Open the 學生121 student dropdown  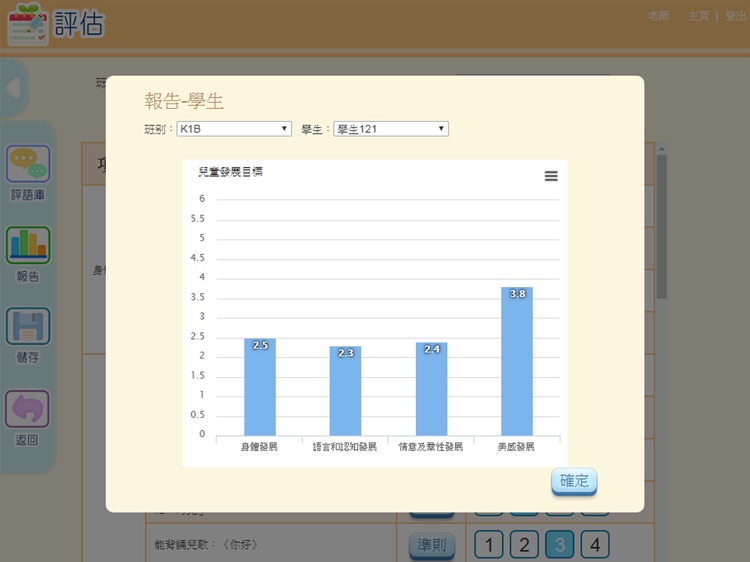tap(391, 129)
